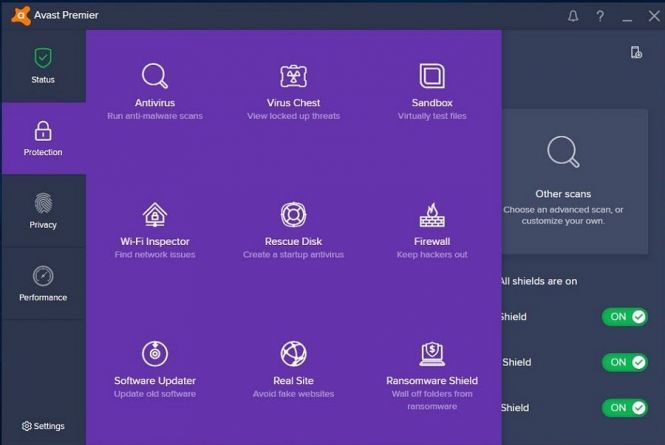Click the Virus Chest title text
This screenshot has height=445, width=665.
[293, 103]
